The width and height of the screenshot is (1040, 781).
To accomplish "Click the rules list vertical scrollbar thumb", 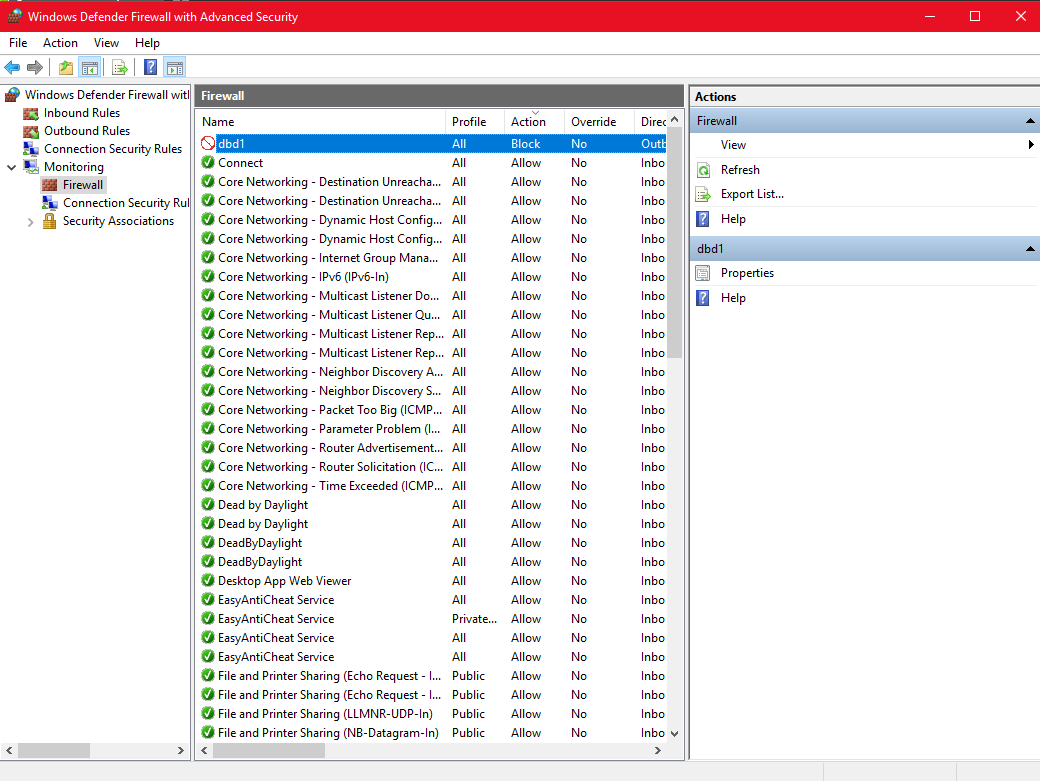I will coord(675,242).
